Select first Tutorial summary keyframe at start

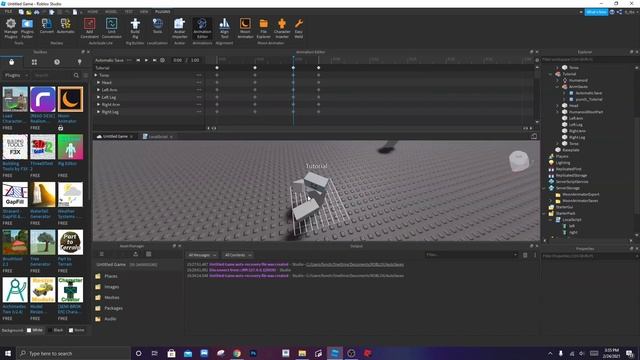point(217,68)
